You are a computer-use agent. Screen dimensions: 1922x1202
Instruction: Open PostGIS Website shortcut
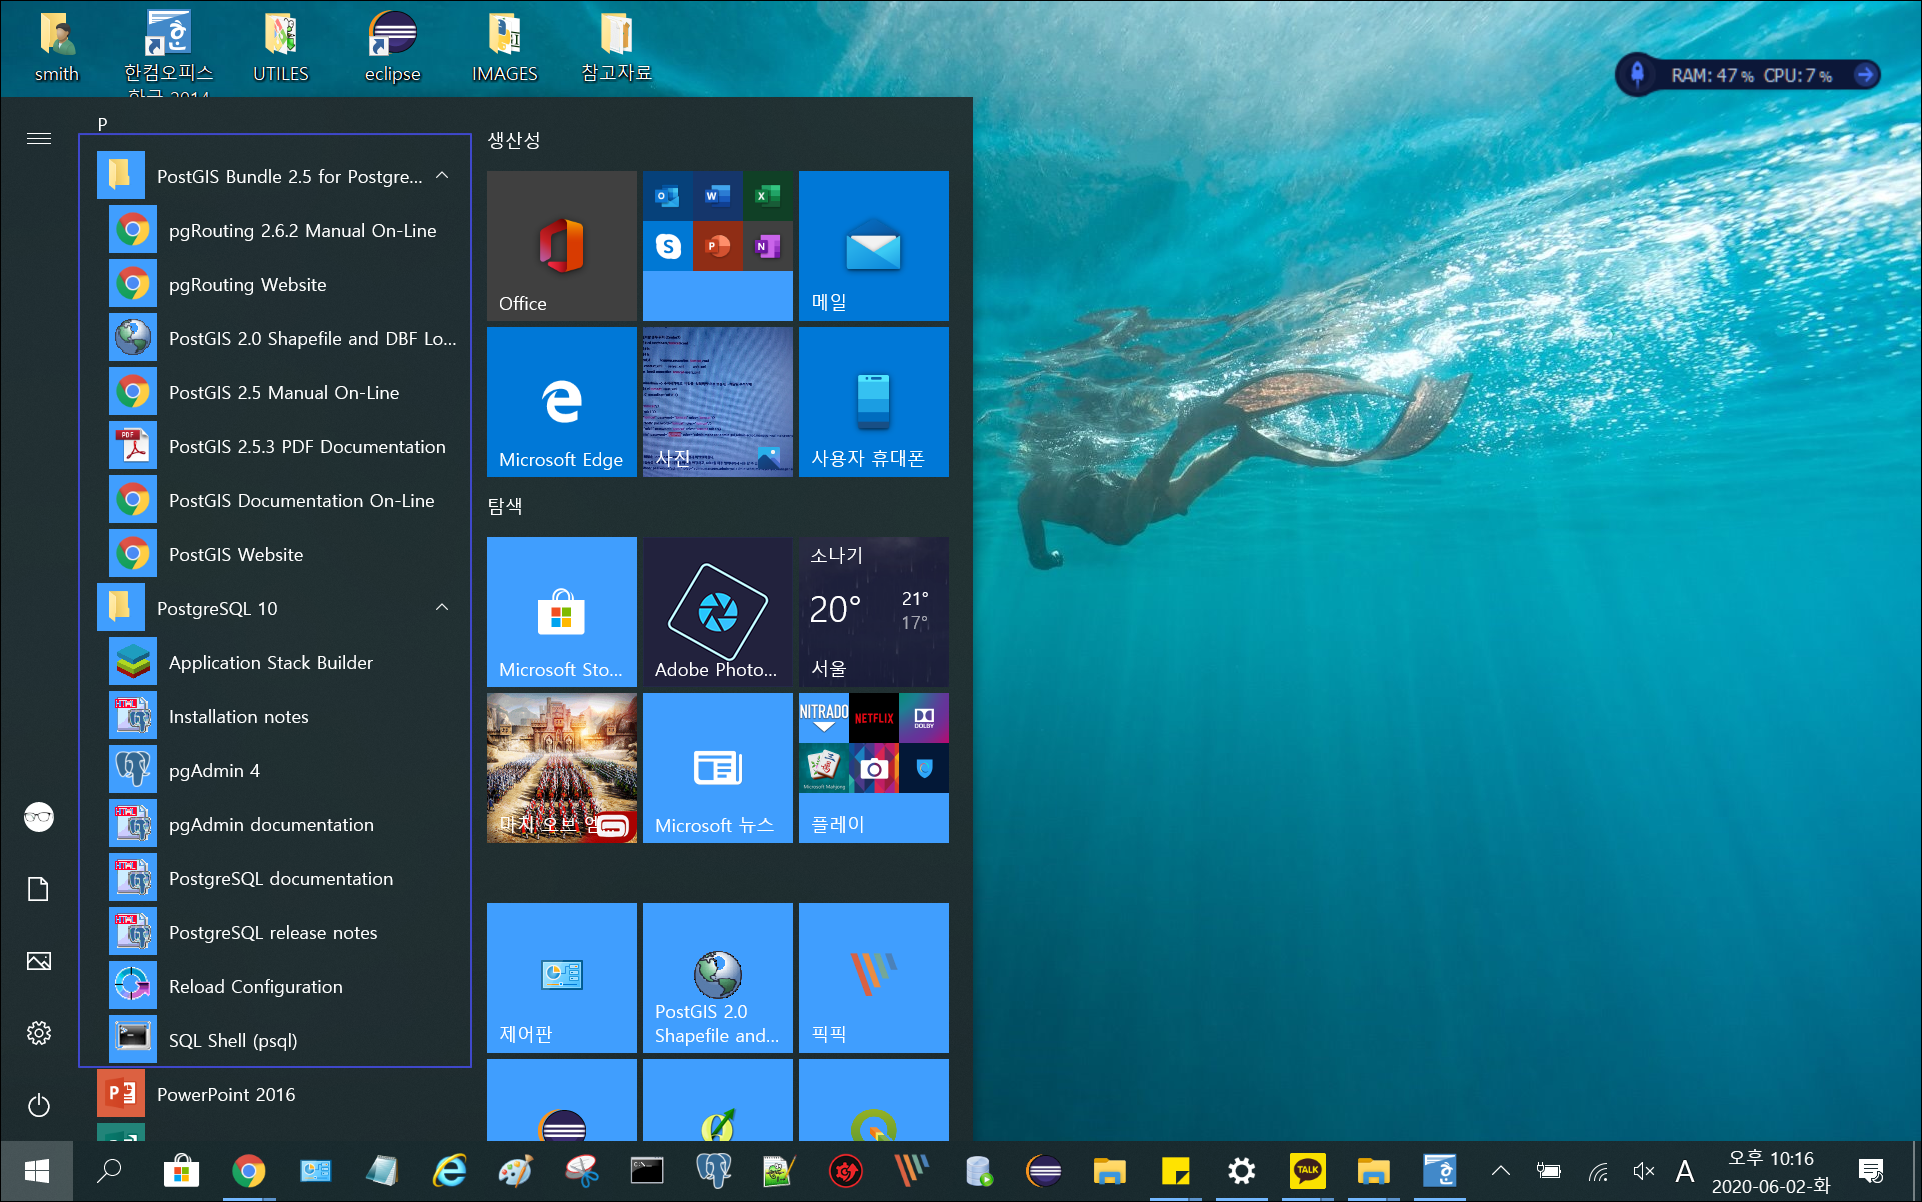click(275, 555)
